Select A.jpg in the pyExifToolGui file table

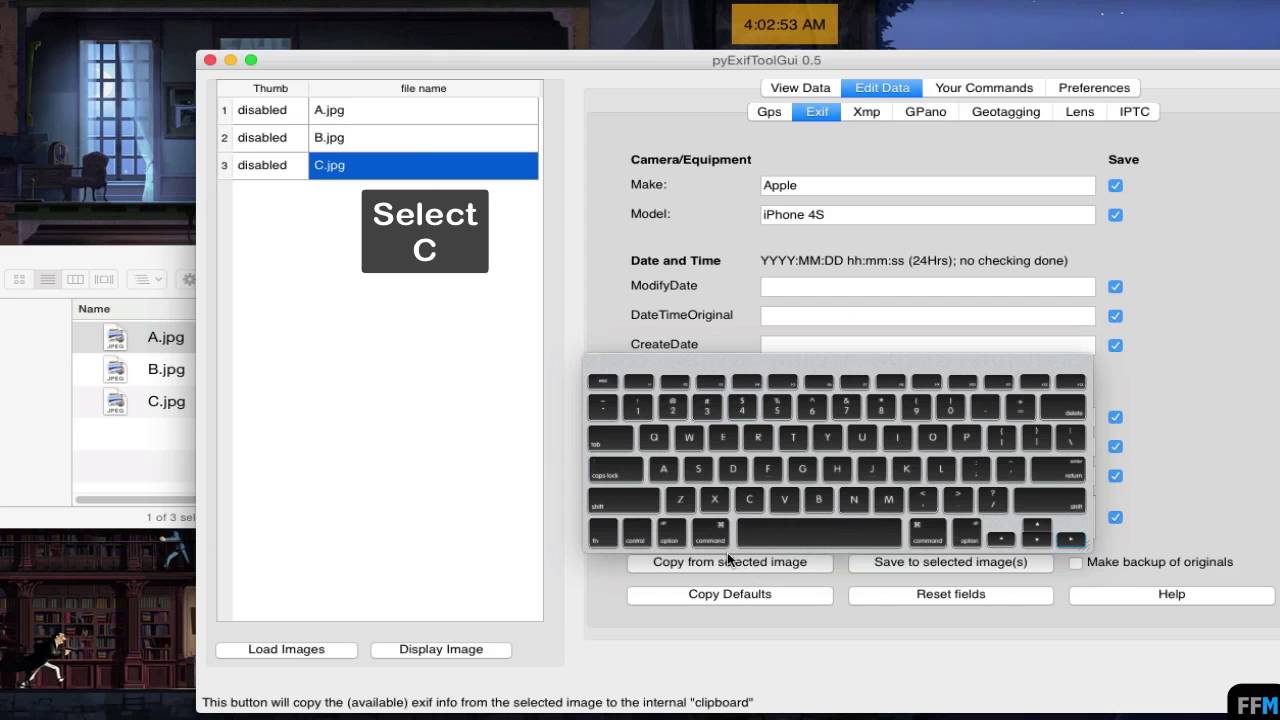pos(424,111)
